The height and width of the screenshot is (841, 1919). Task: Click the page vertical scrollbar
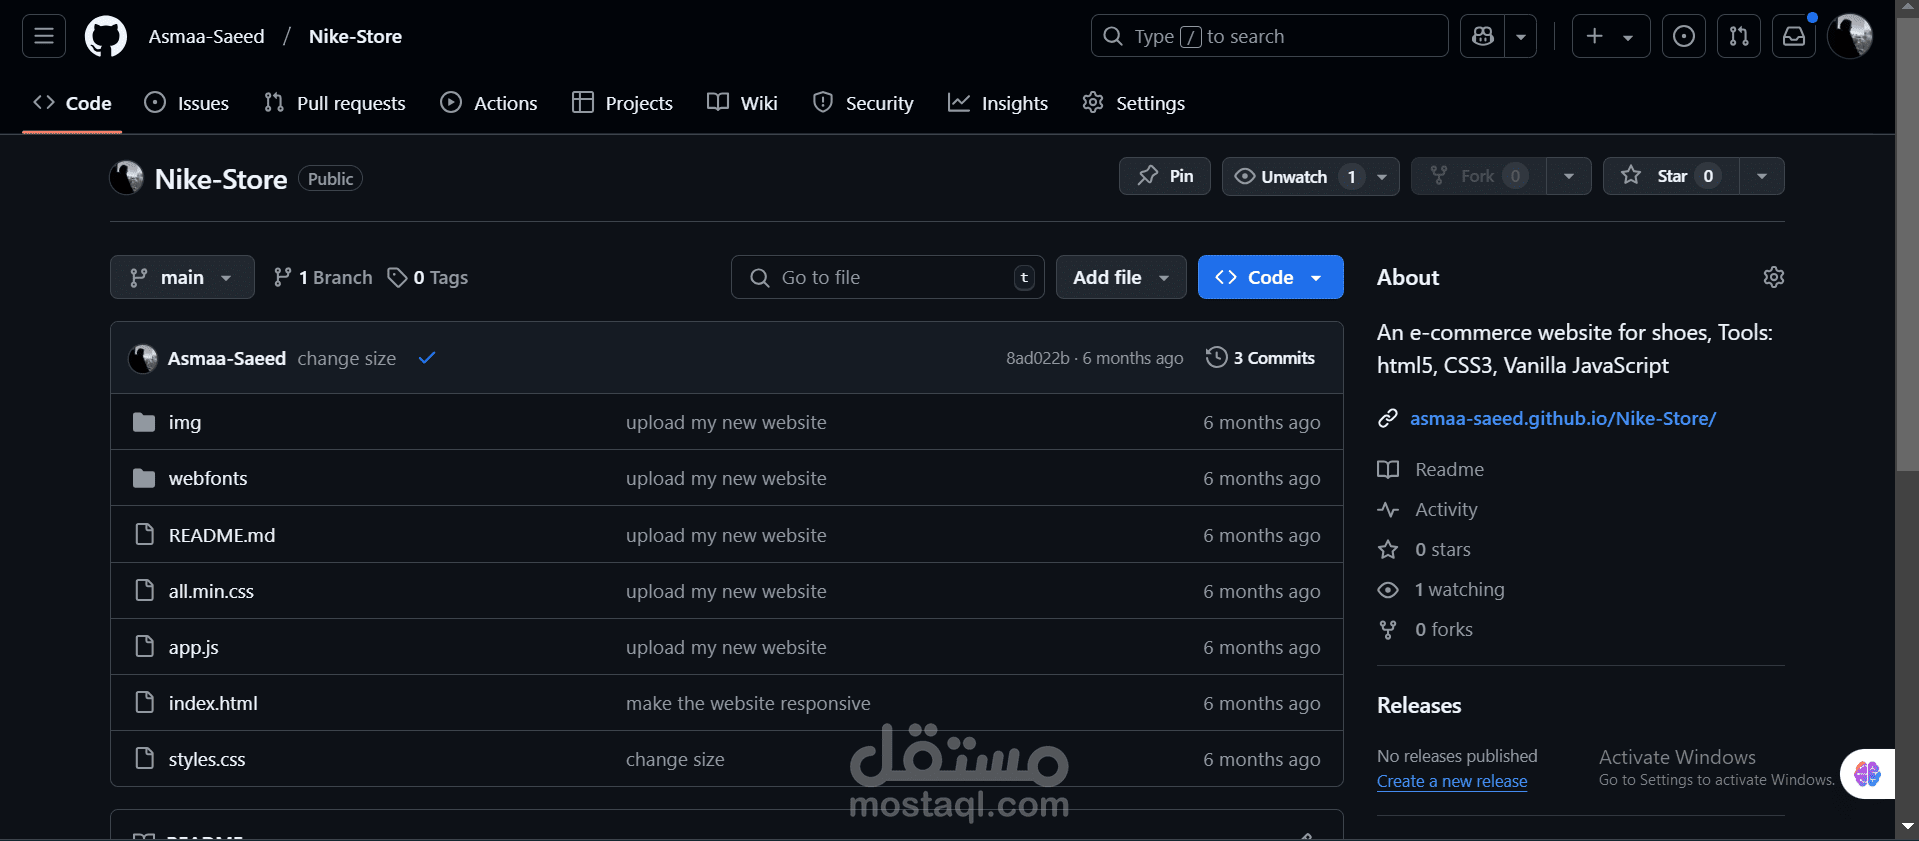[1907, 245]
